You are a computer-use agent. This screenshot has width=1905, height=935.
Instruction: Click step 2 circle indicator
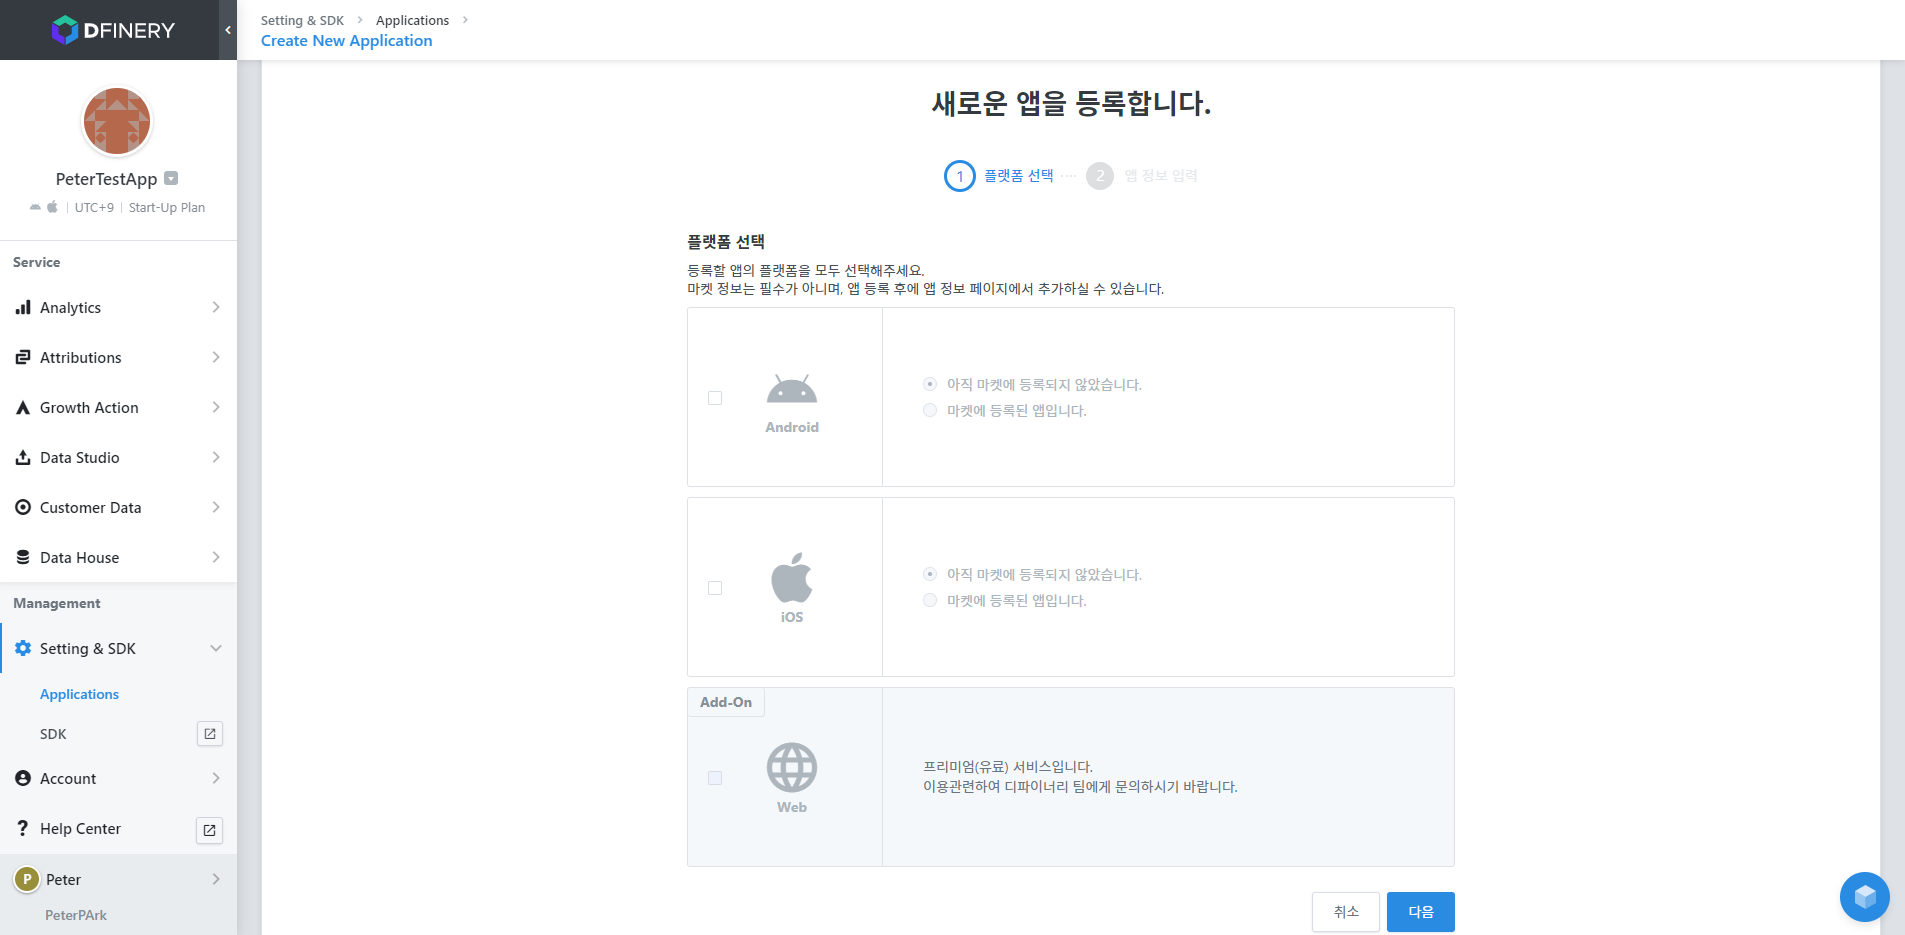[1100, 176]
